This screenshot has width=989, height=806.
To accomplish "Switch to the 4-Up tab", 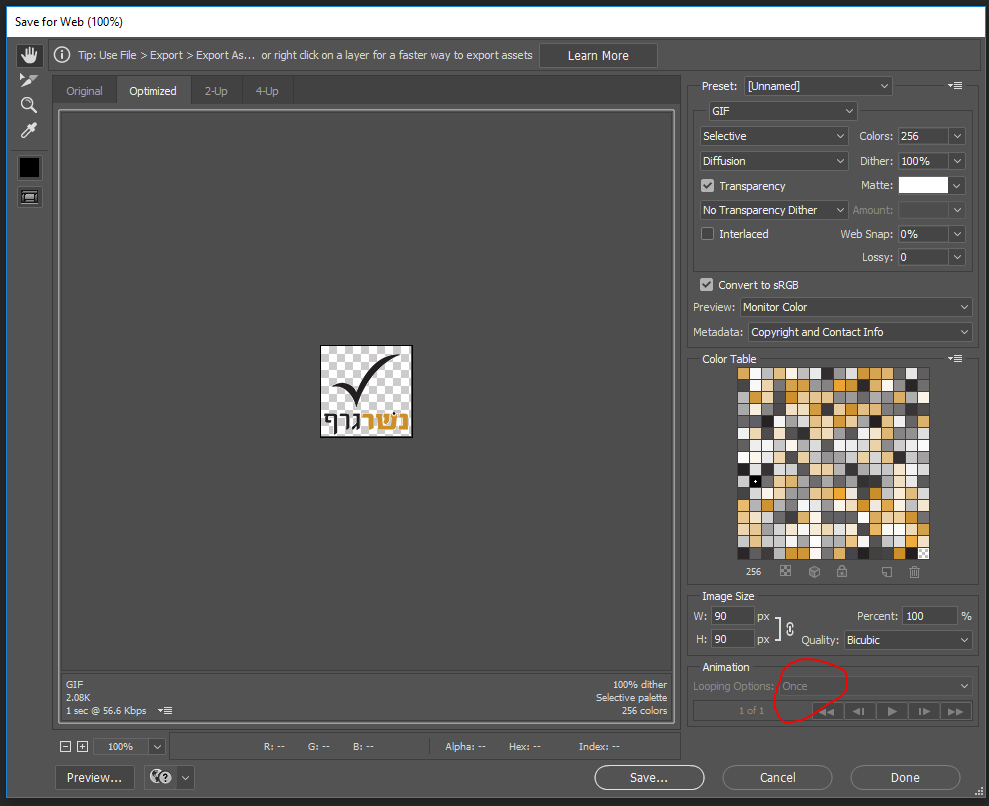I will 267,91.
